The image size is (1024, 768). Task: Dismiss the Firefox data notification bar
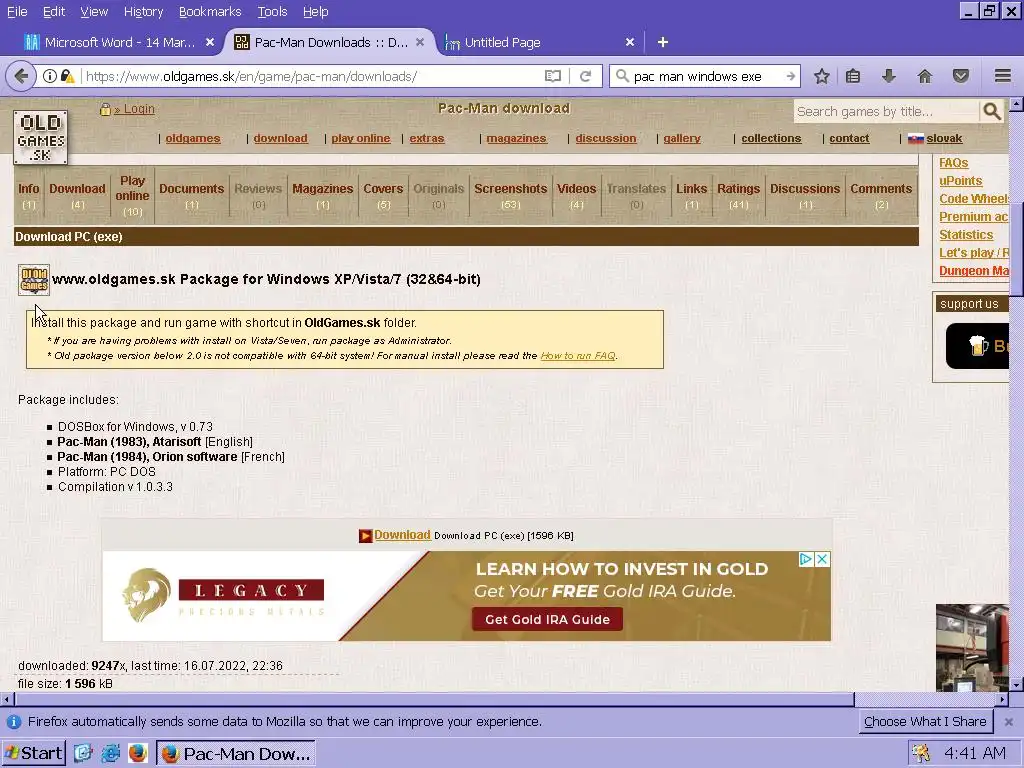click(1009, 722)
